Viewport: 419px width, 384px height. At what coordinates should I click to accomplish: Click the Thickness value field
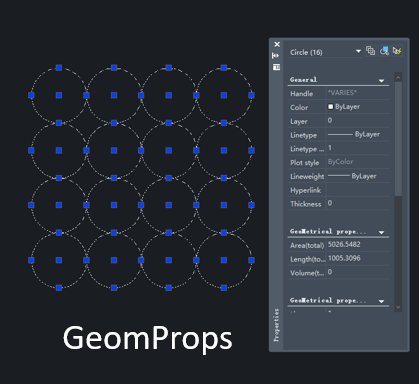(x=357, y=203)
